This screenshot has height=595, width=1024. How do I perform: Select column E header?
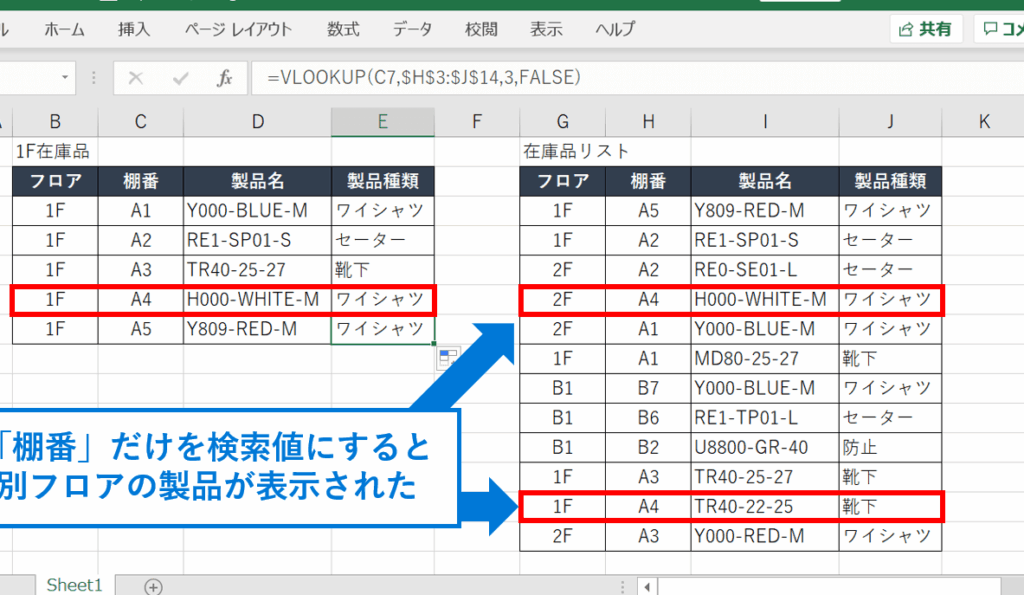click(382, 122)
